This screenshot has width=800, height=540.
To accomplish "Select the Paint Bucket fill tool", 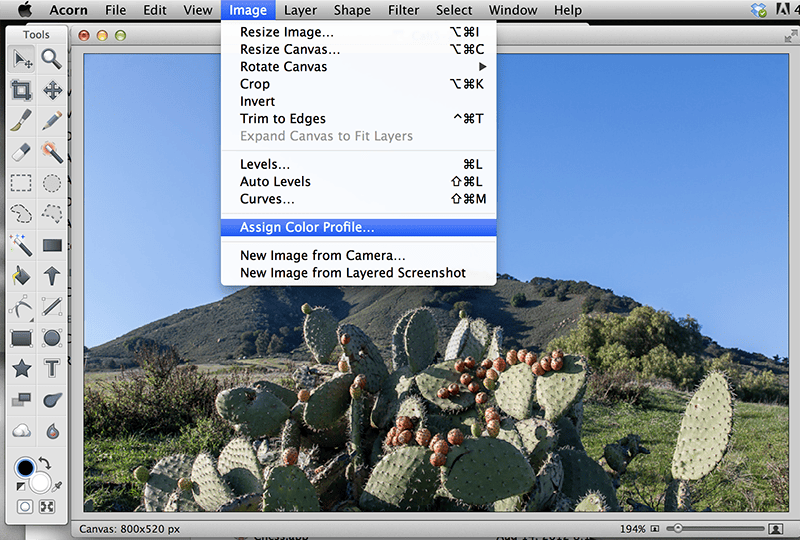I will (22, 276).
